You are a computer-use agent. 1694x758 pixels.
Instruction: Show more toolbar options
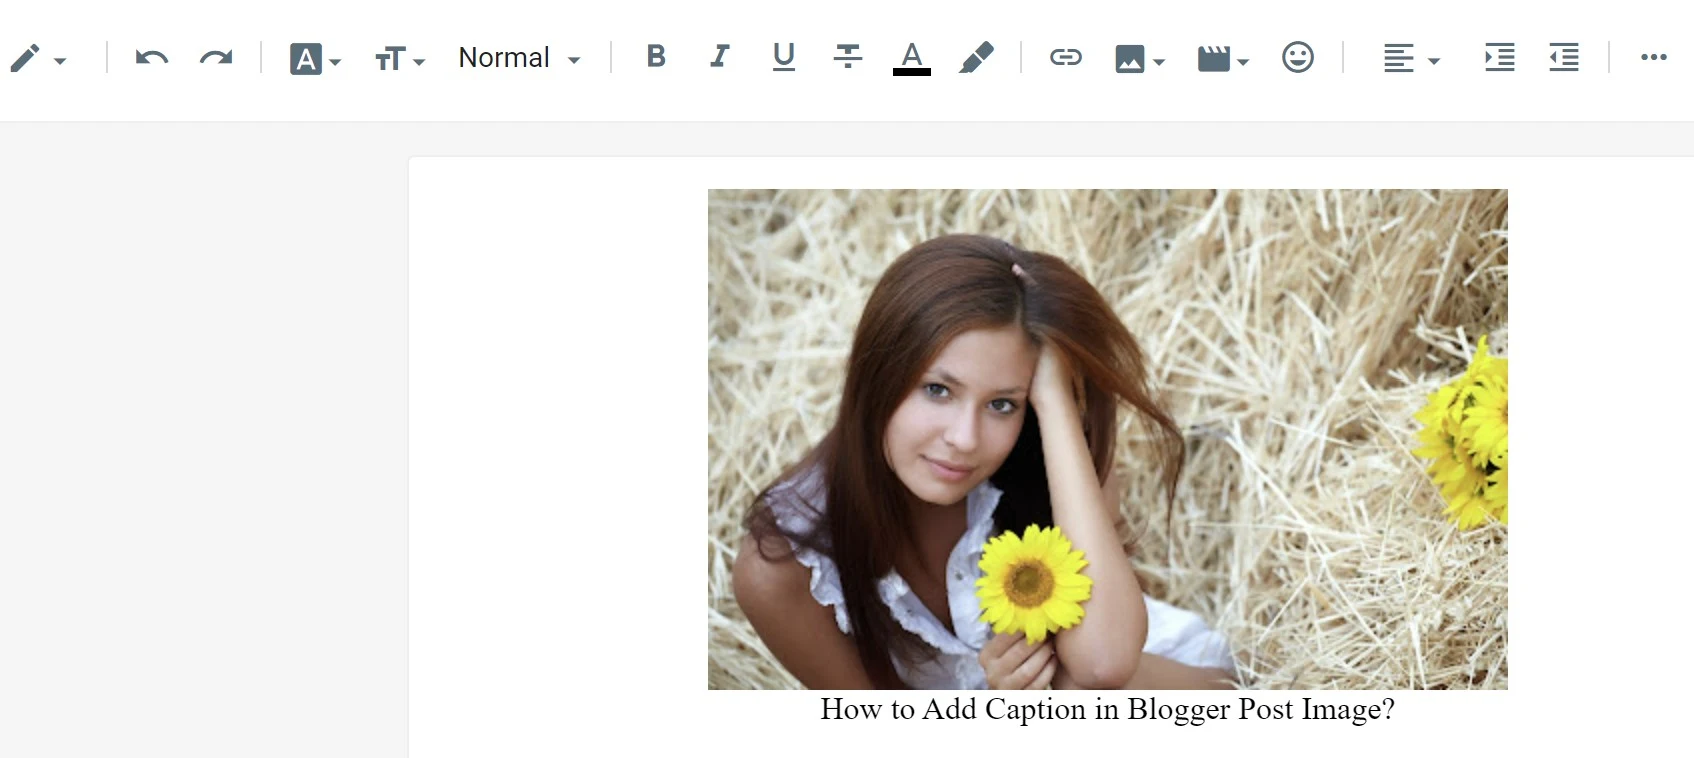[1654, 57]
